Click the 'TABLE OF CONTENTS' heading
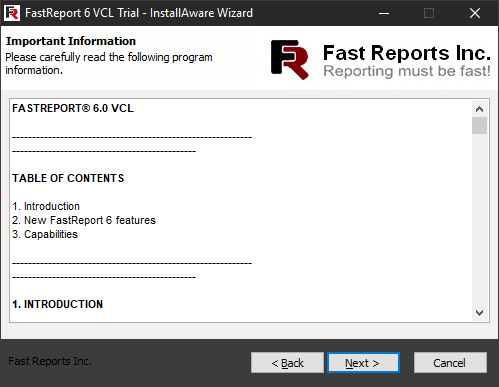Viewport: 499px width, 387px height. [x=68, y=178]
